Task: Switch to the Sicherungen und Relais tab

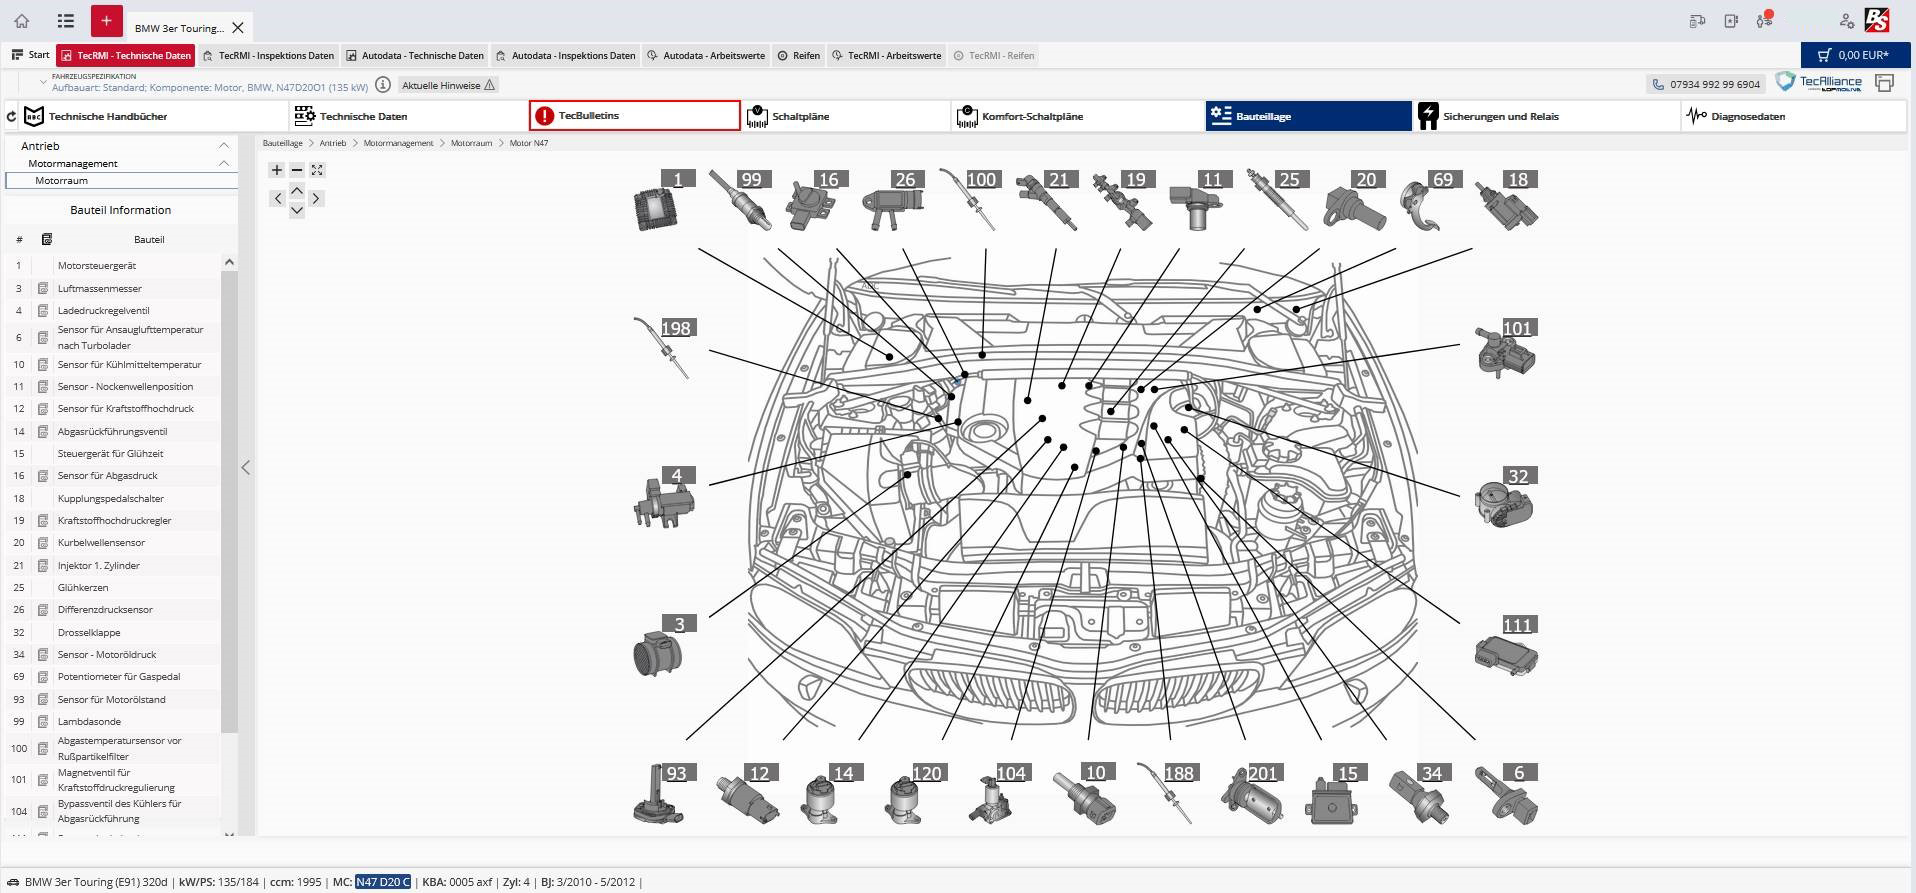Action: 1500,116
